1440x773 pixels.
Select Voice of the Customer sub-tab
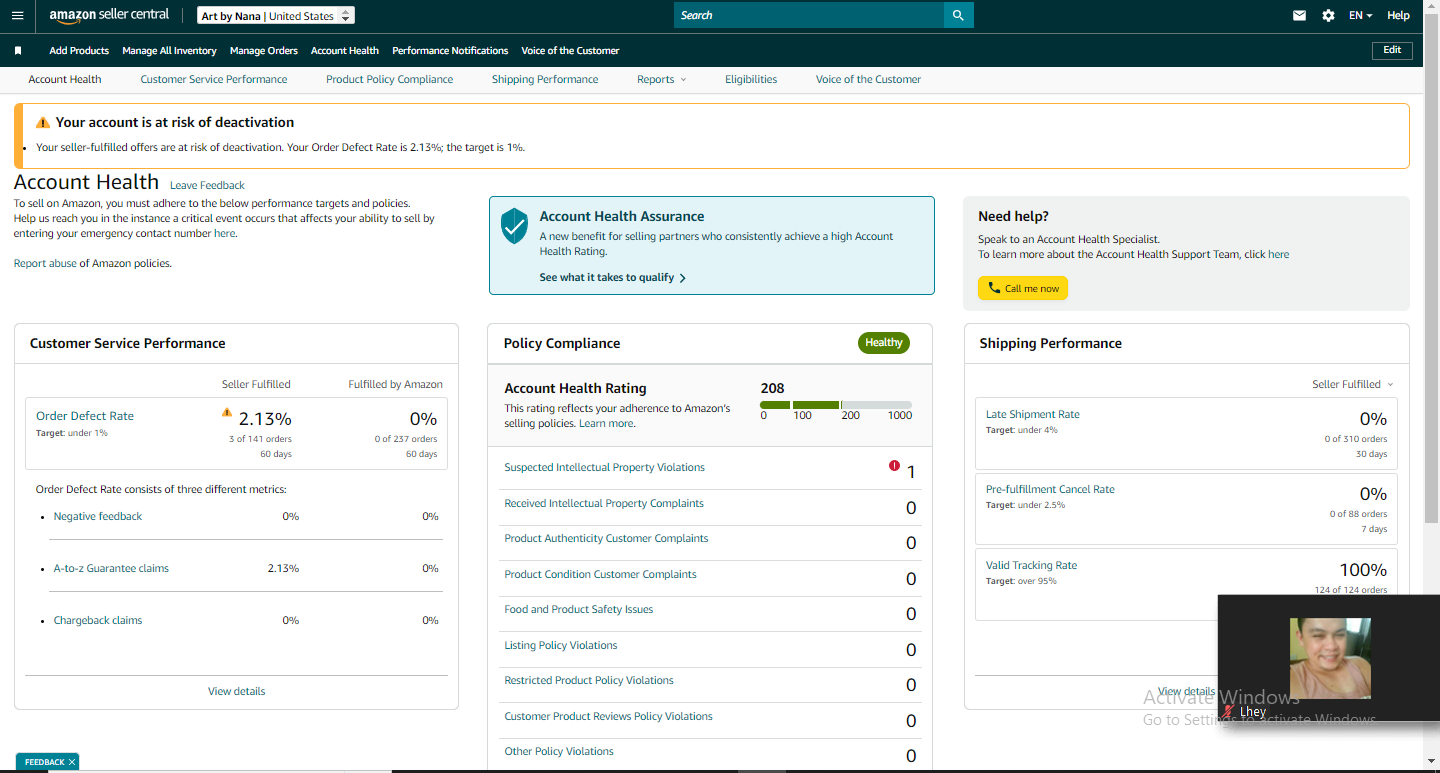(x=868, y=79)
